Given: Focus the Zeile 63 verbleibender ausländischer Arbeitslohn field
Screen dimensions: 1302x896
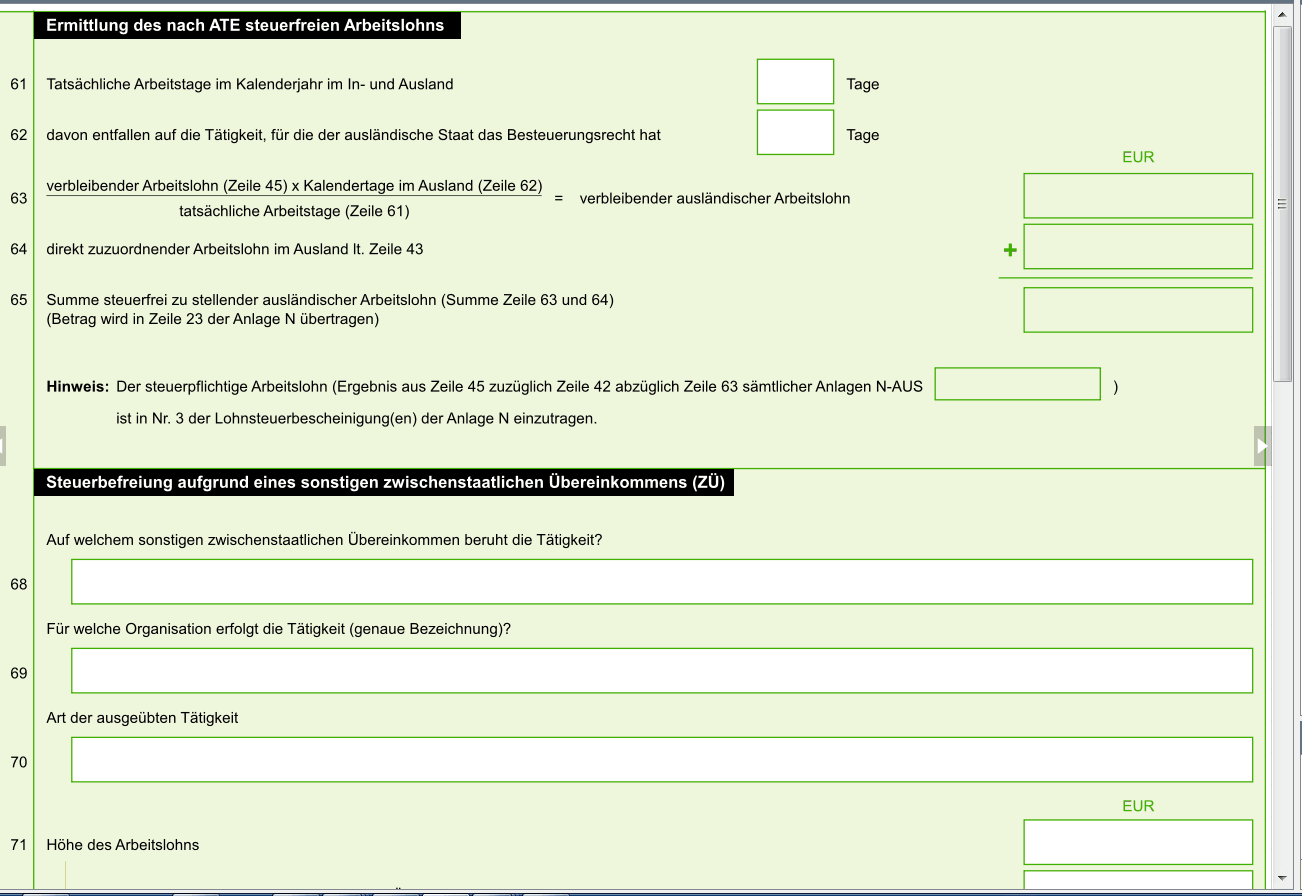Looking at the screenshot, I should [x=1138, y=196].
